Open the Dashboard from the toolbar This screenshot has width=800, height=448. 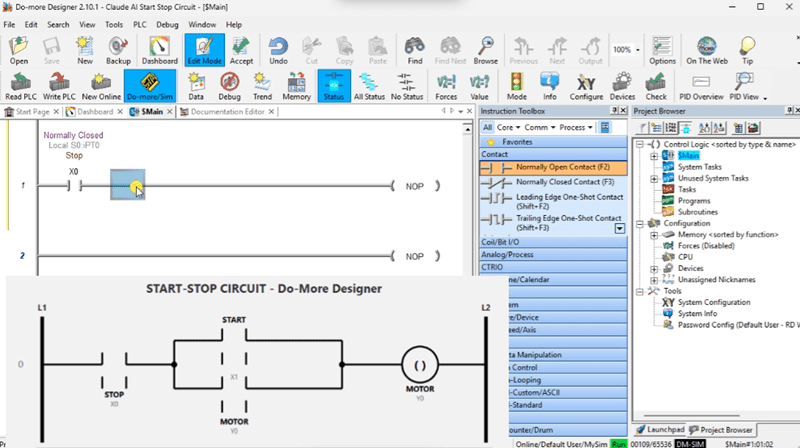click(159, 49)
